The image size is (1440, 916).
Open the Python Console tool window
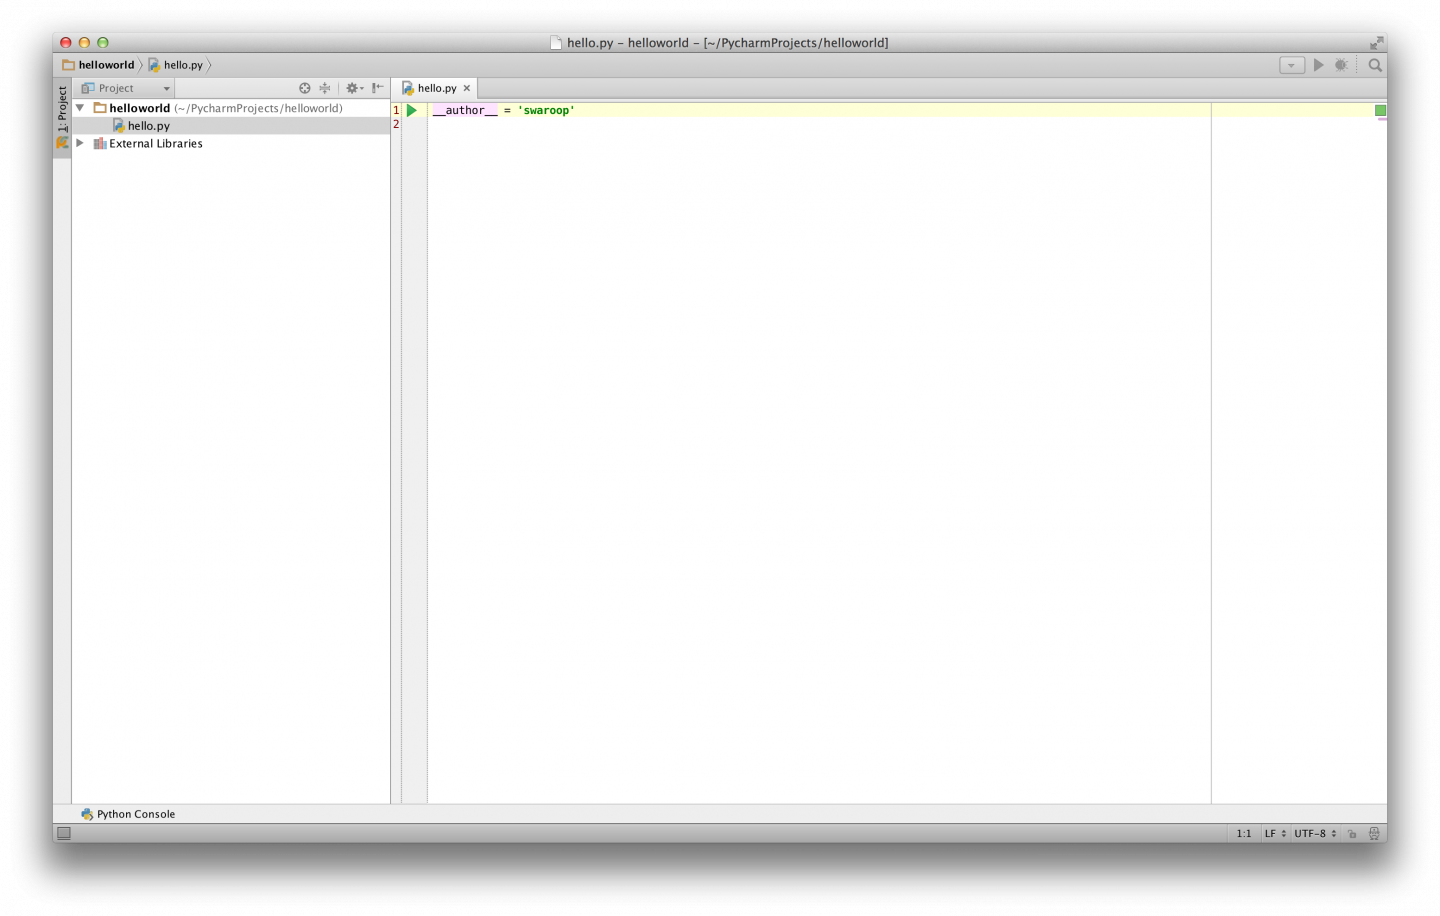pos(128,814)
